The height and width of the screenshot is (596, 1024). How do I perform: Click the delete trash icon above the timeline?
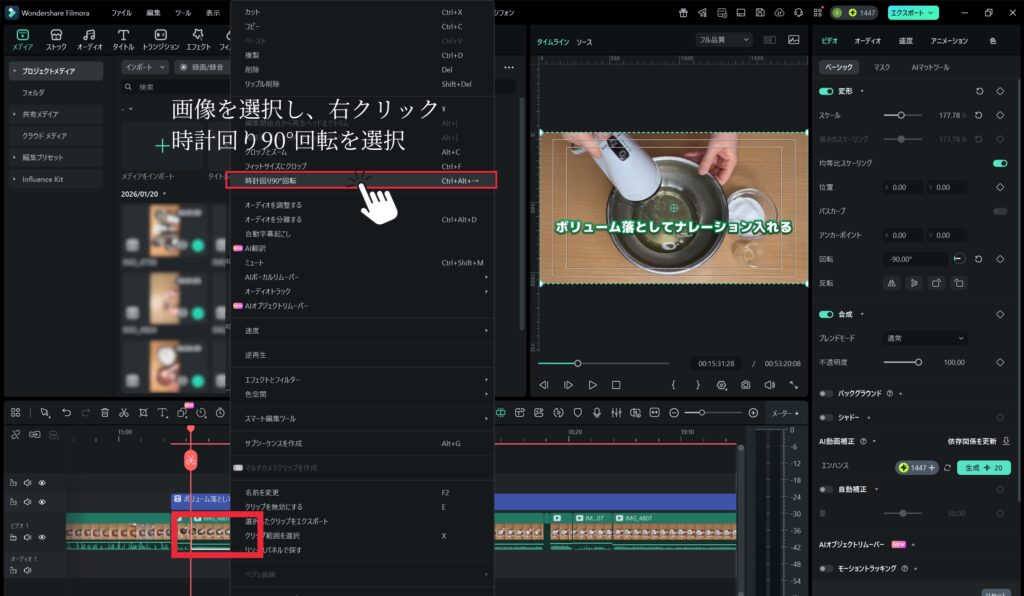point(104,412)
